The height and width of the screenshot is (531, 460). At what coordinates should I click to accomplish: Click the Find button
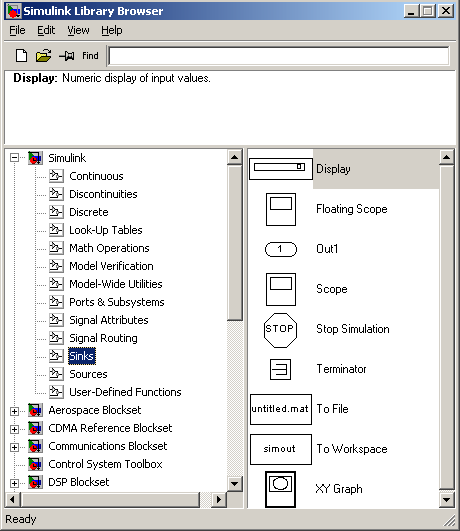point(90,56)
